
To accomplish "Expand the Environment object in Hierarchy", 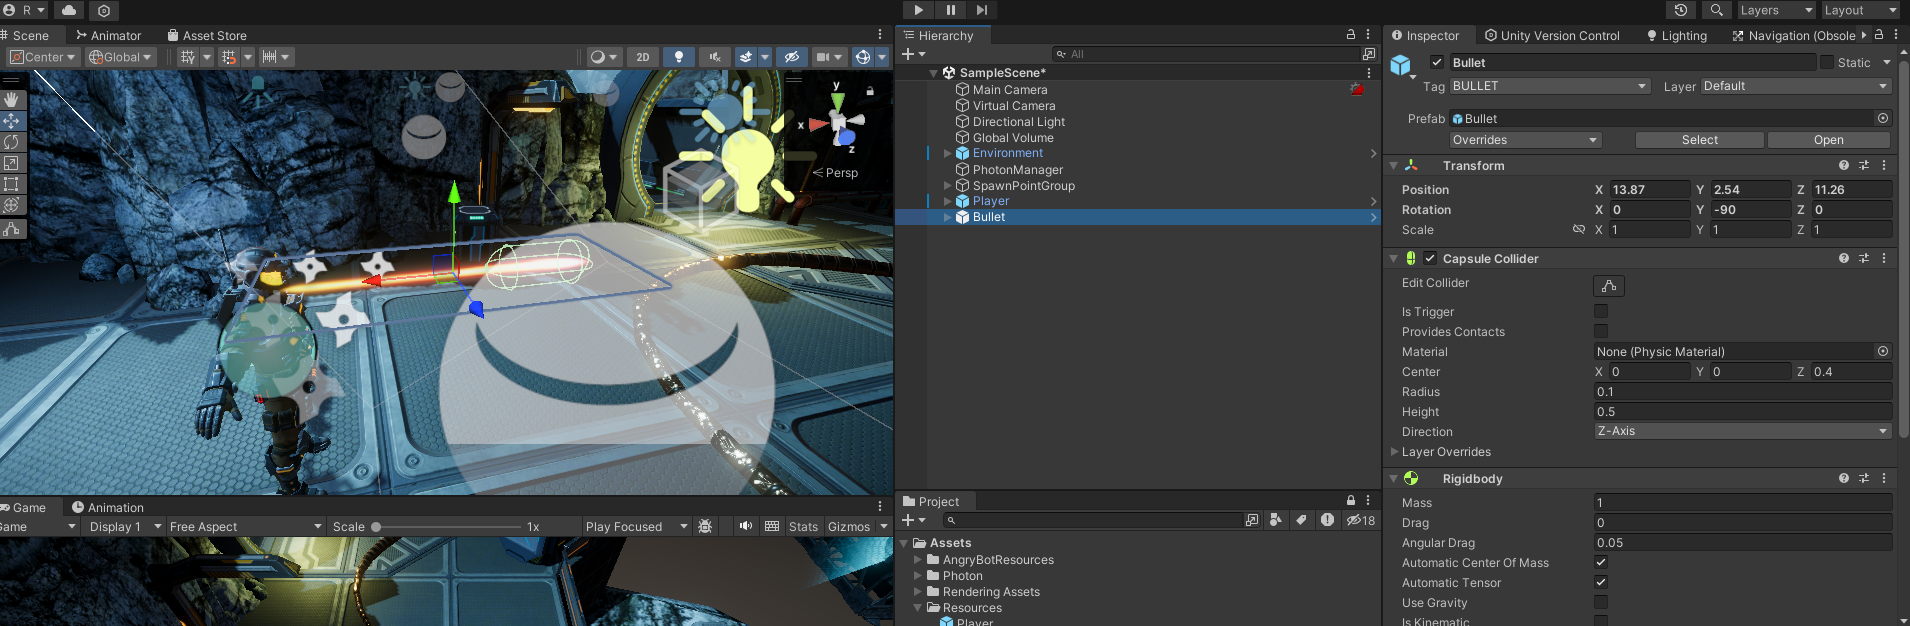I will pyautogui.click(x=947, y=153).
